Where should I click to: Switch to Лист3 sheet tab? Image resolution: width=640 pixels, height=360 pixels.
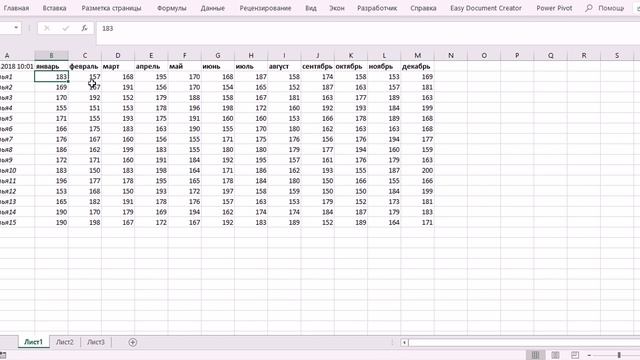click(x=96, y=342)
